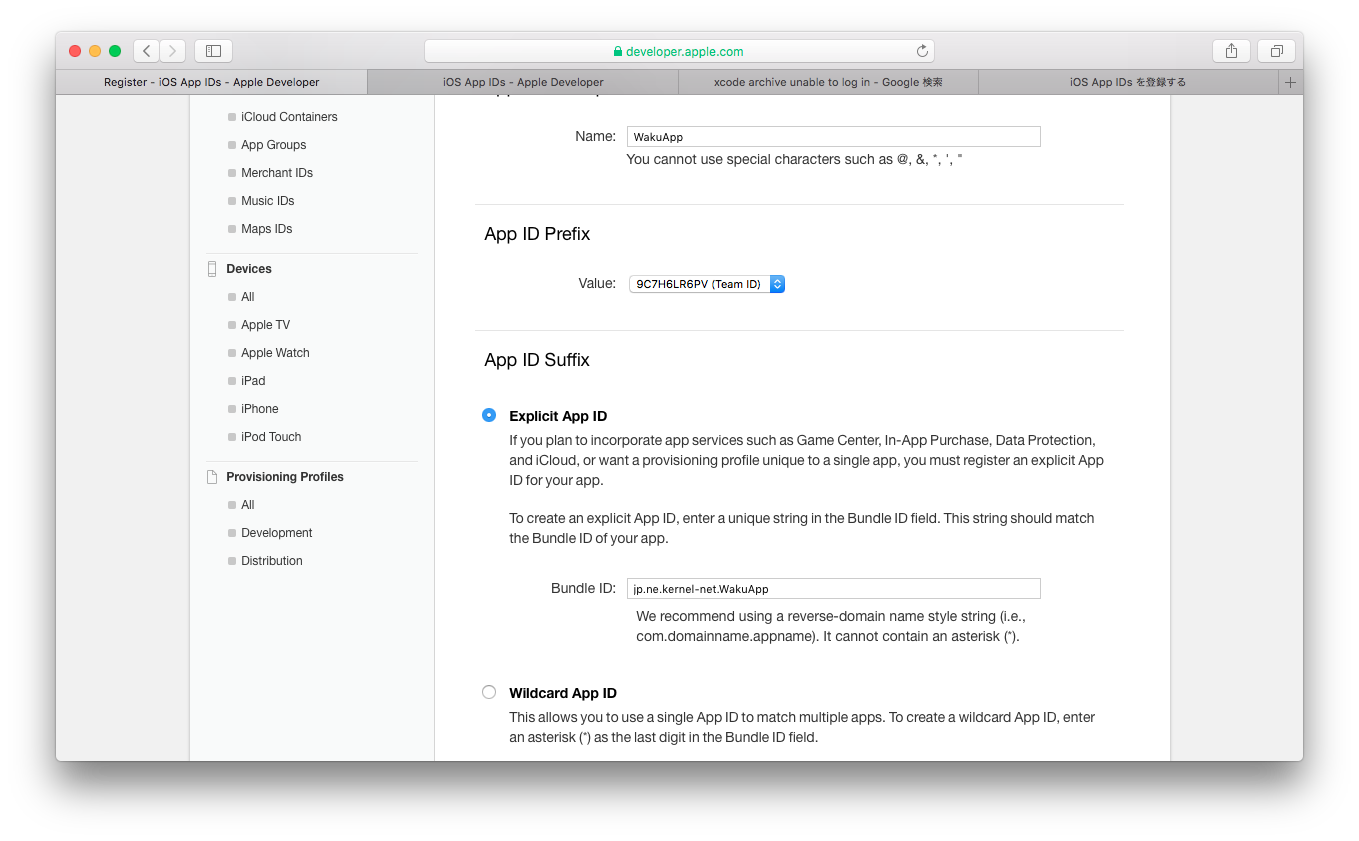Click the Bundle ID input field

[x=833, y=589]
